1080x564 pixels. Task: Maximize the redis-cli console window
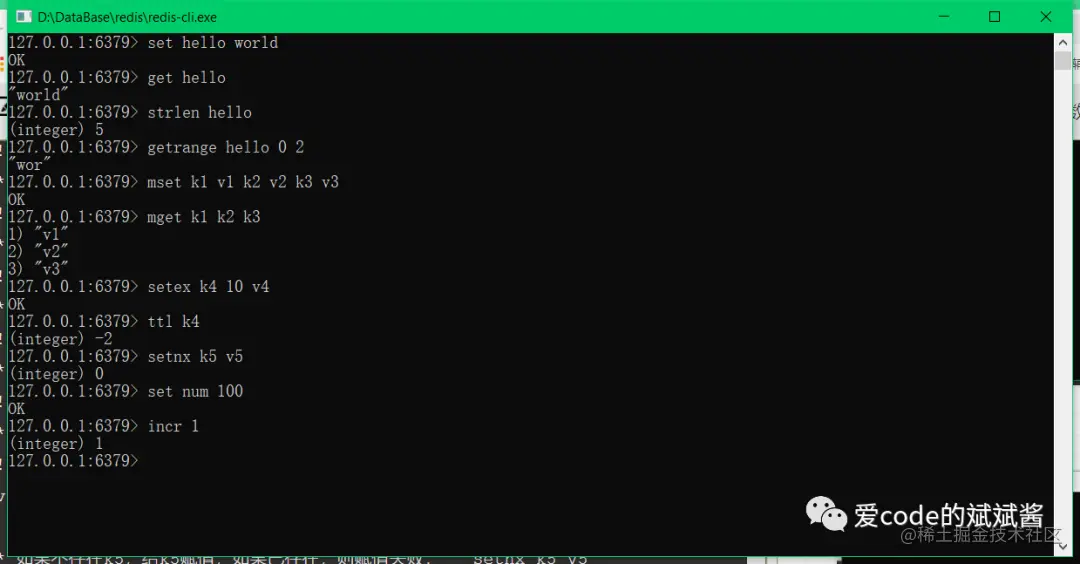994,17
